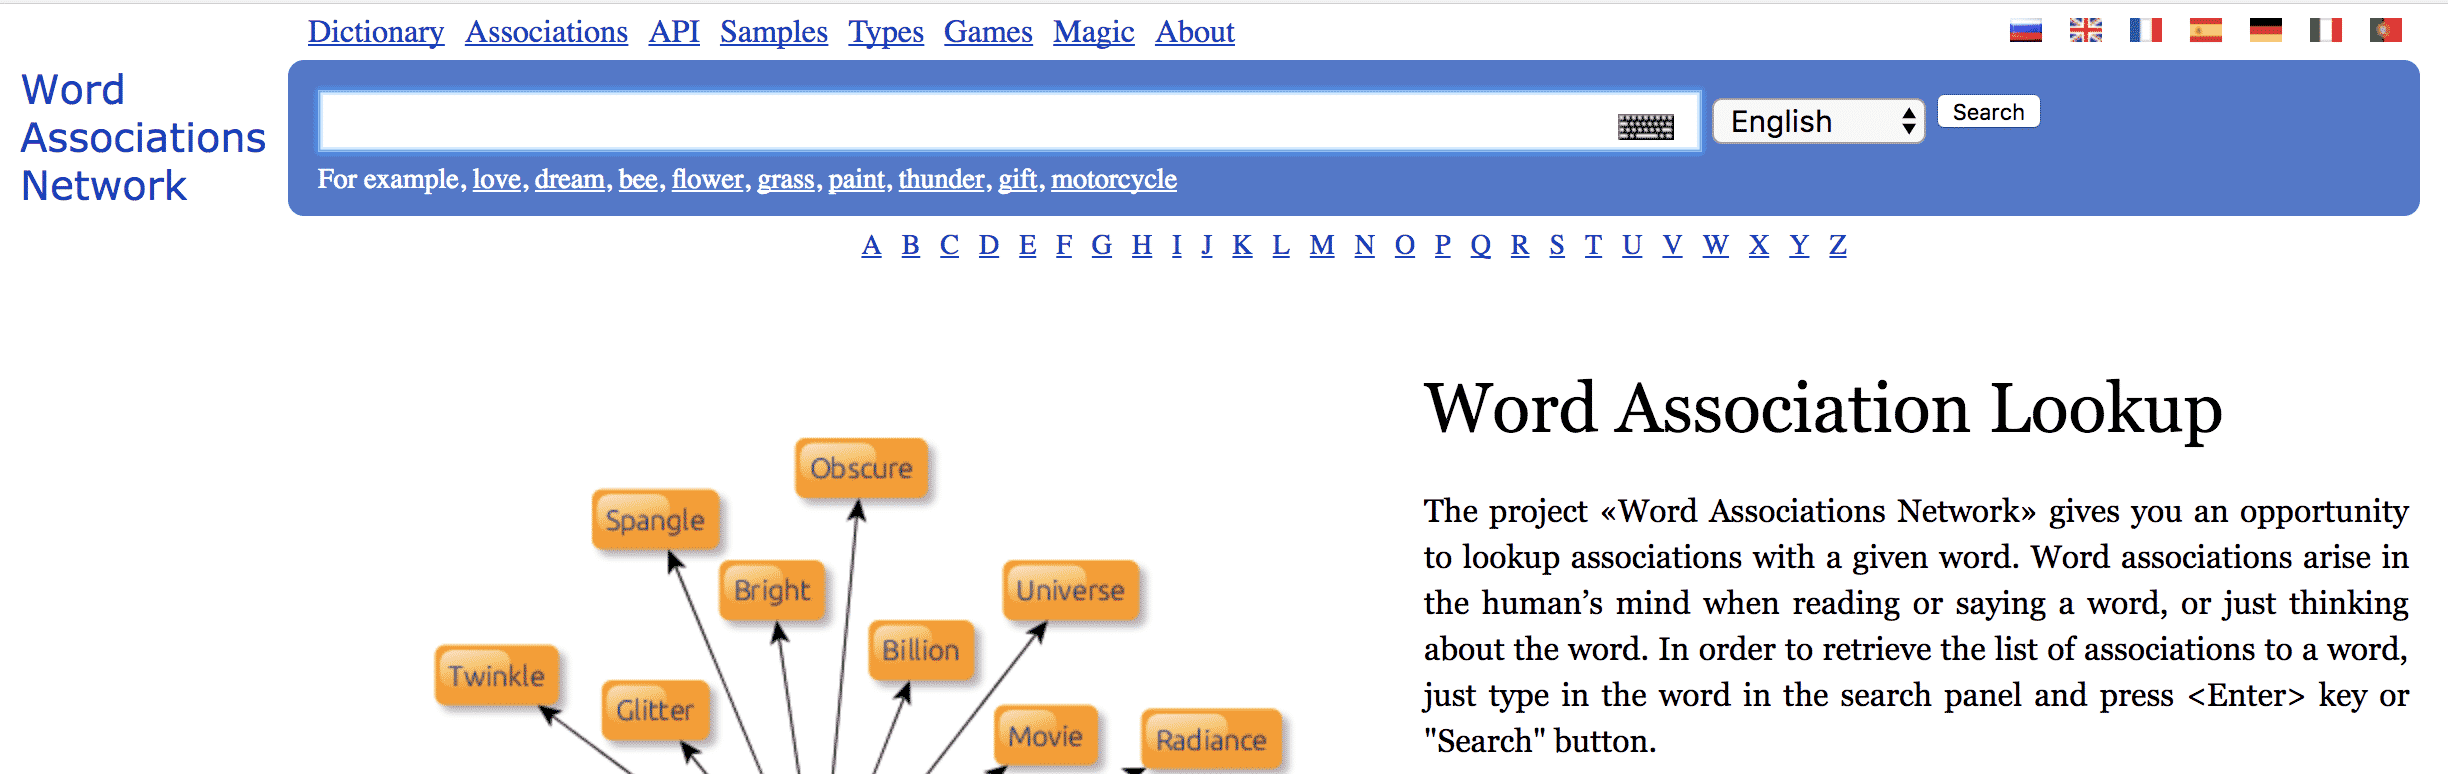
Task: Browse words starting with Y
Action: pyautogui.click(x=1799, y=245)
